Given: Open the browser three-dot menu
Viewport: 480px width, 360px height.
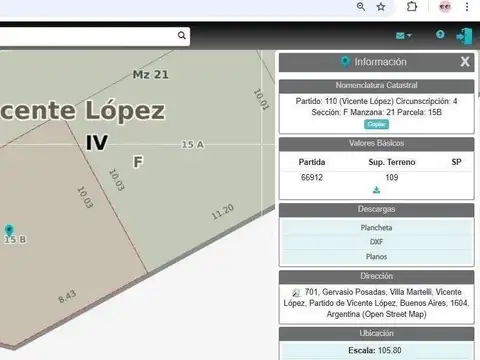Looking at the screenshot, I should coord(467,7).
